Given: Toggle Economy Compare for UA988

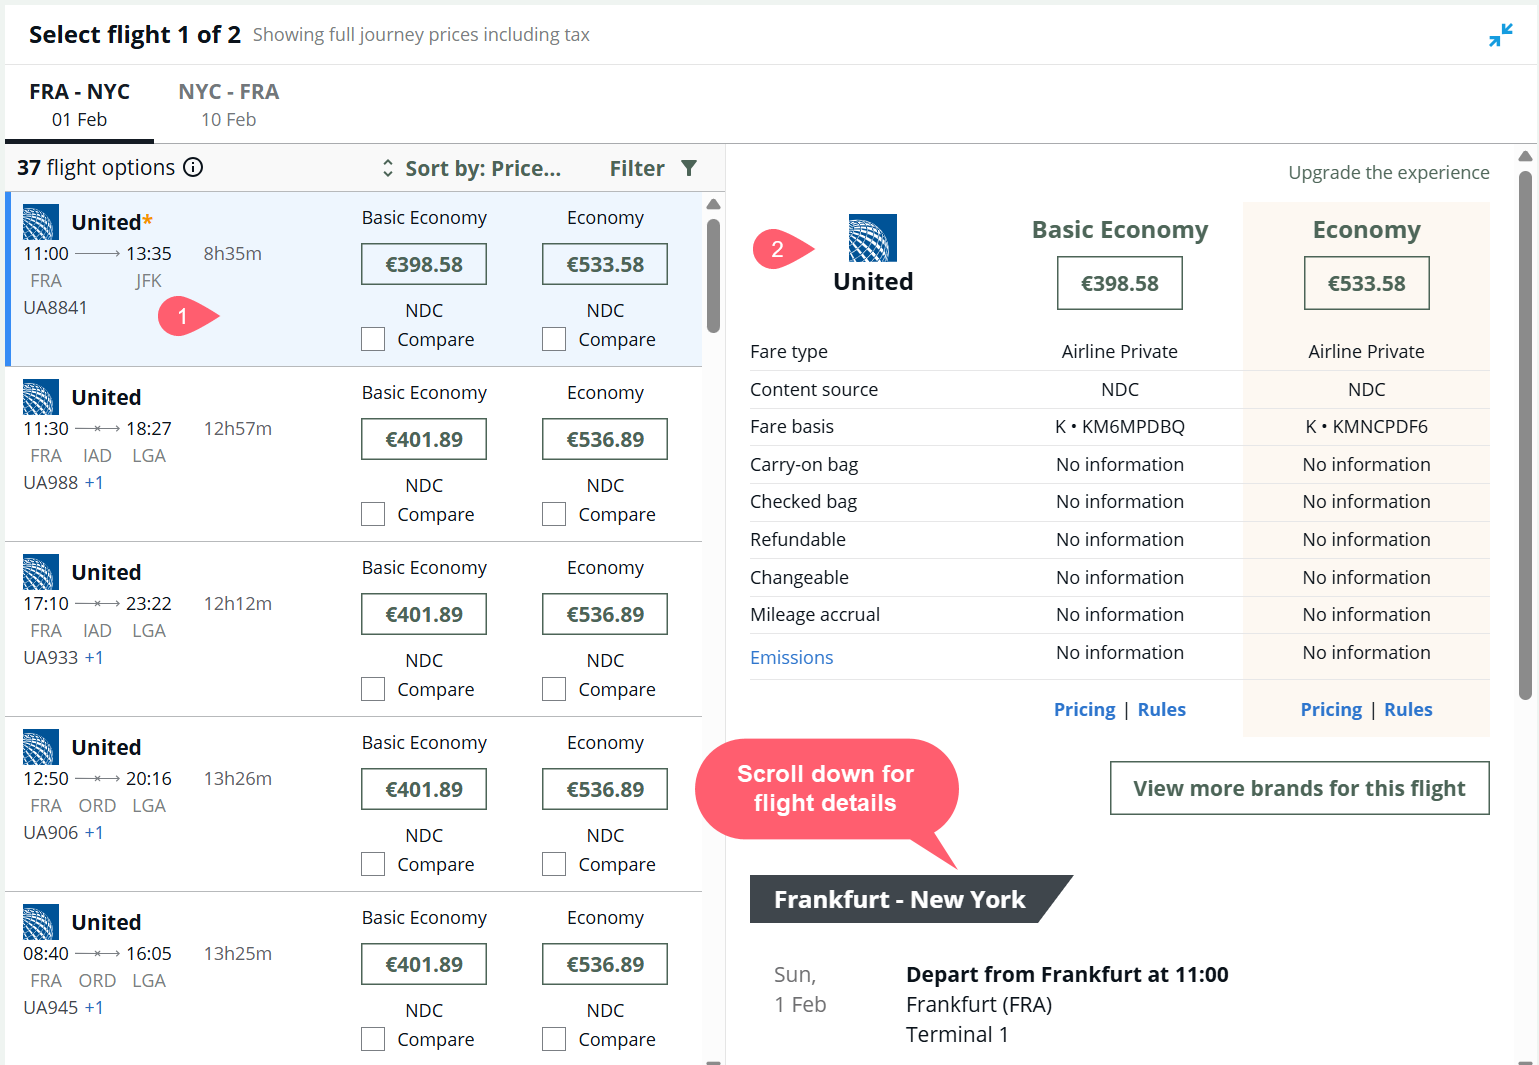Looking at the screenshot, I should pyautogui.click(x=554, y=514).
